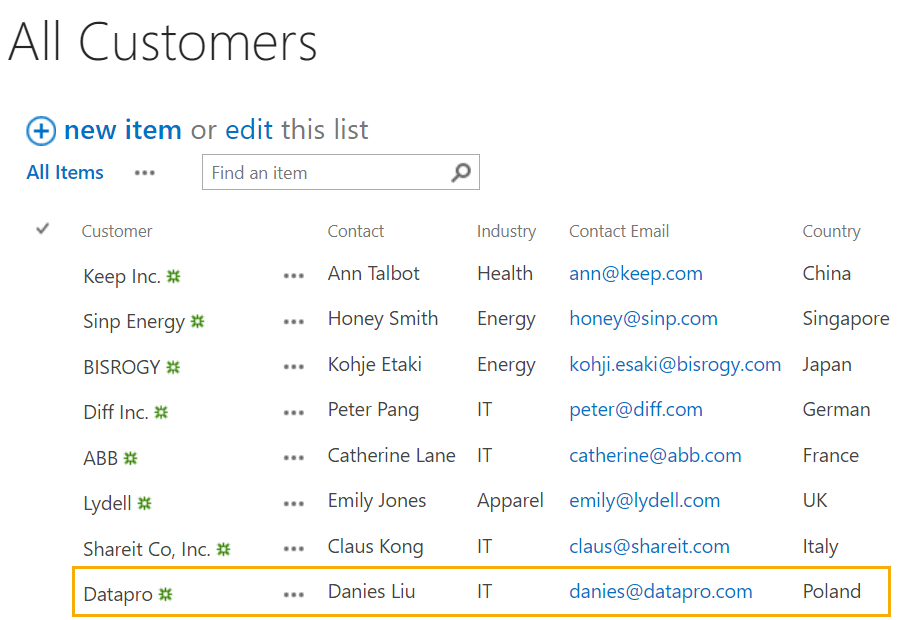This screenshot has height=620, width=907.
Task: Sort by Country column header
Action: coord(831,232)
